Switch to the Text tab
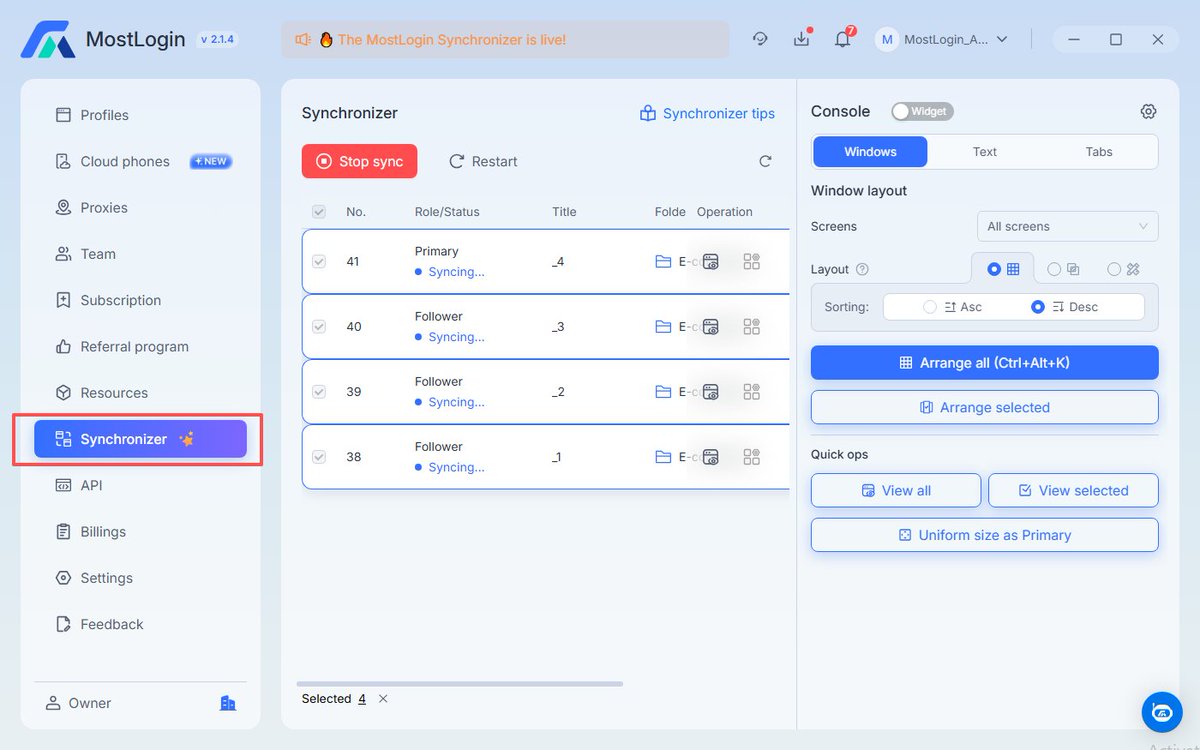This screenshot has width=1200, height=750. (985, 152)
